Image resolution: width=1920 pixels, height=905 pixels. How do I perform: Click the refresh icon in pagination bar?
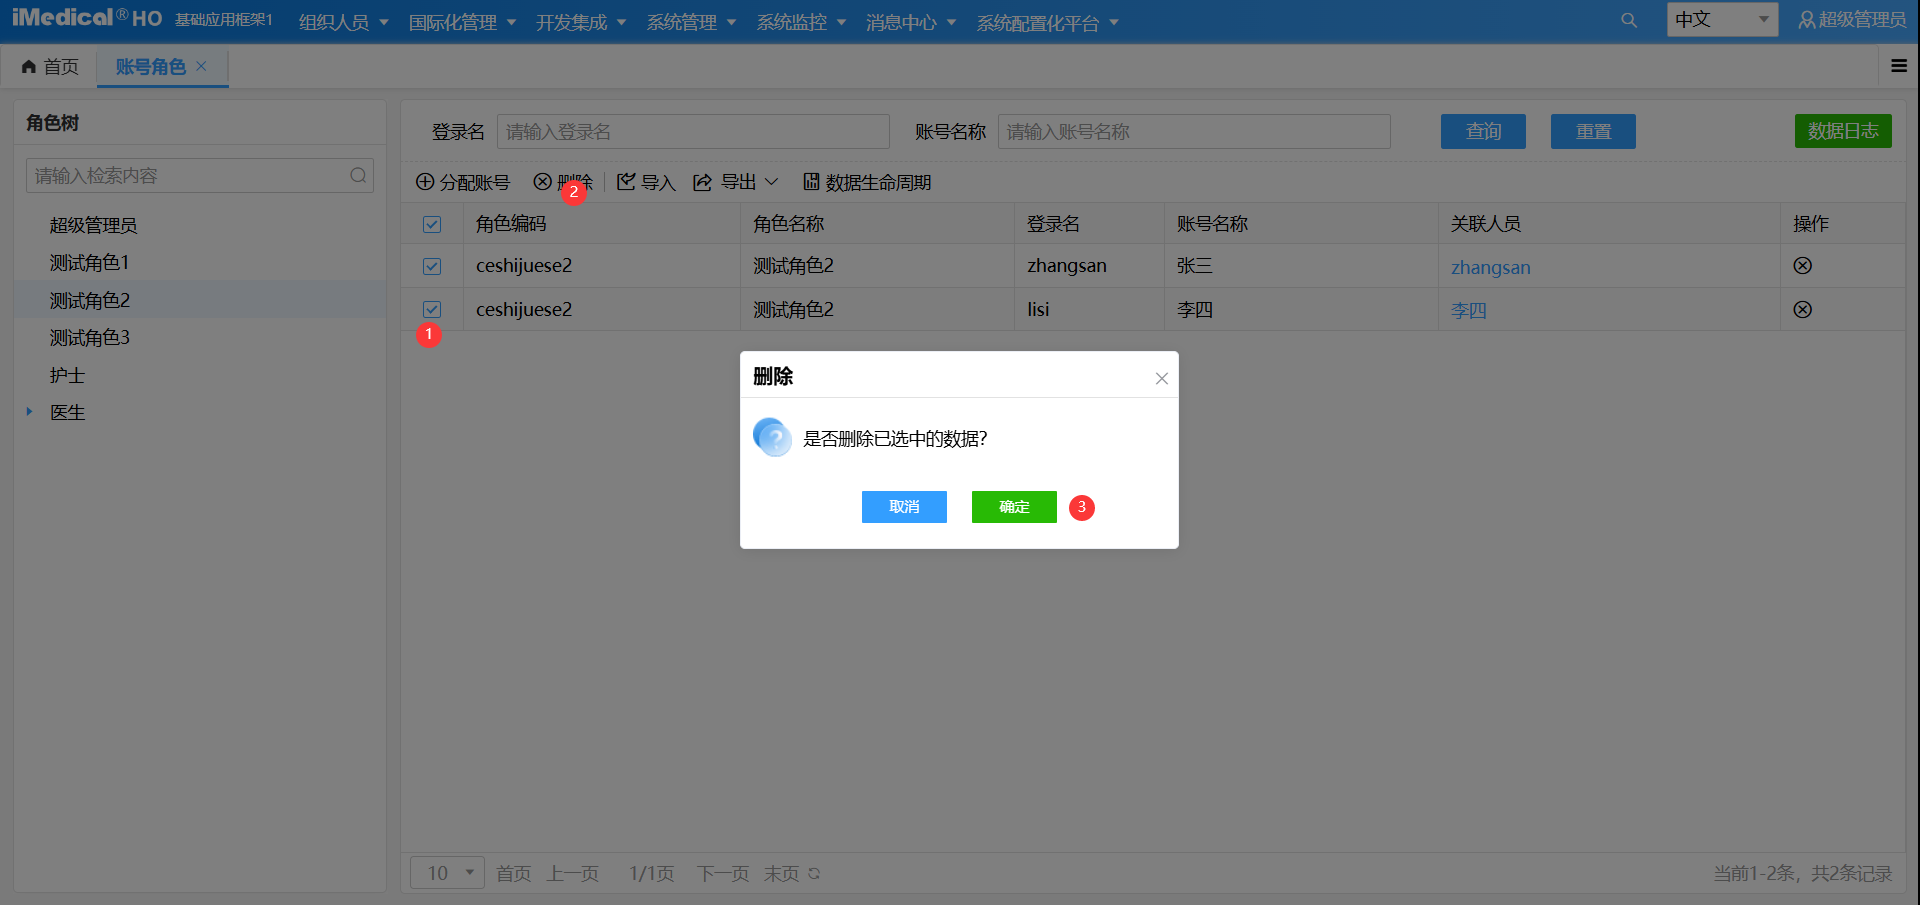coord(814,874)
